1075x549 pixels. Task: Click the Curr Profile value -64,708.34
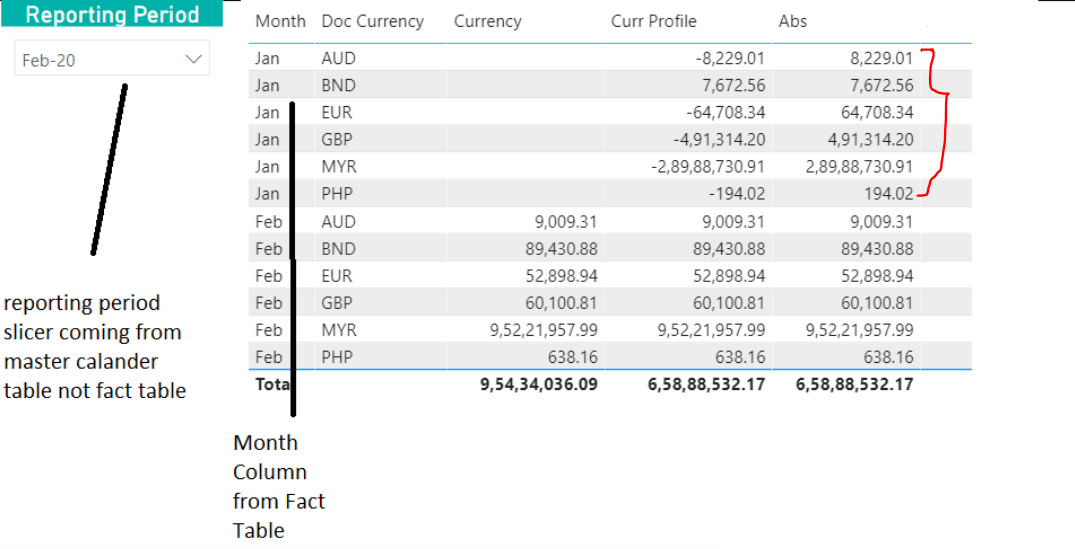[x=725, y=112]
